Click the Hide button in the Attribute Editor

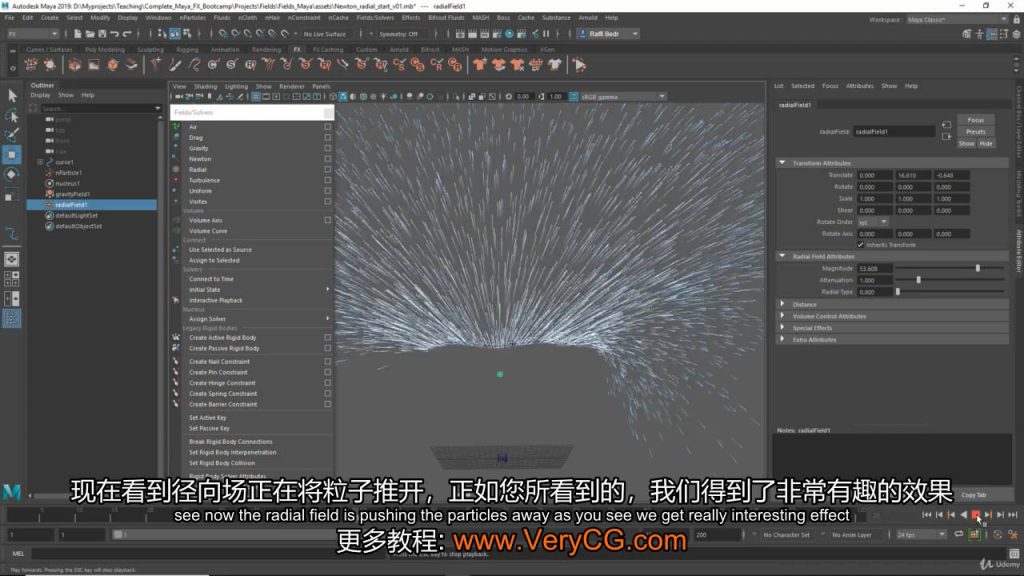pyautogui.click(x=985, y=144)
